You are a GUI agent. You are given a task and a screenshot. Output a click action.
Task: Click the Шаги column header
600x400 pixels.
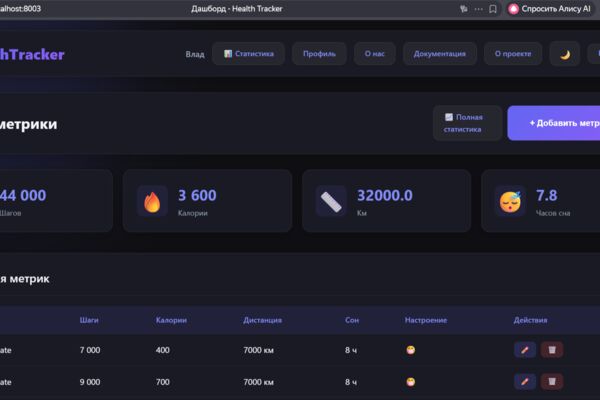pyautogui.click(x=89, y=320)
